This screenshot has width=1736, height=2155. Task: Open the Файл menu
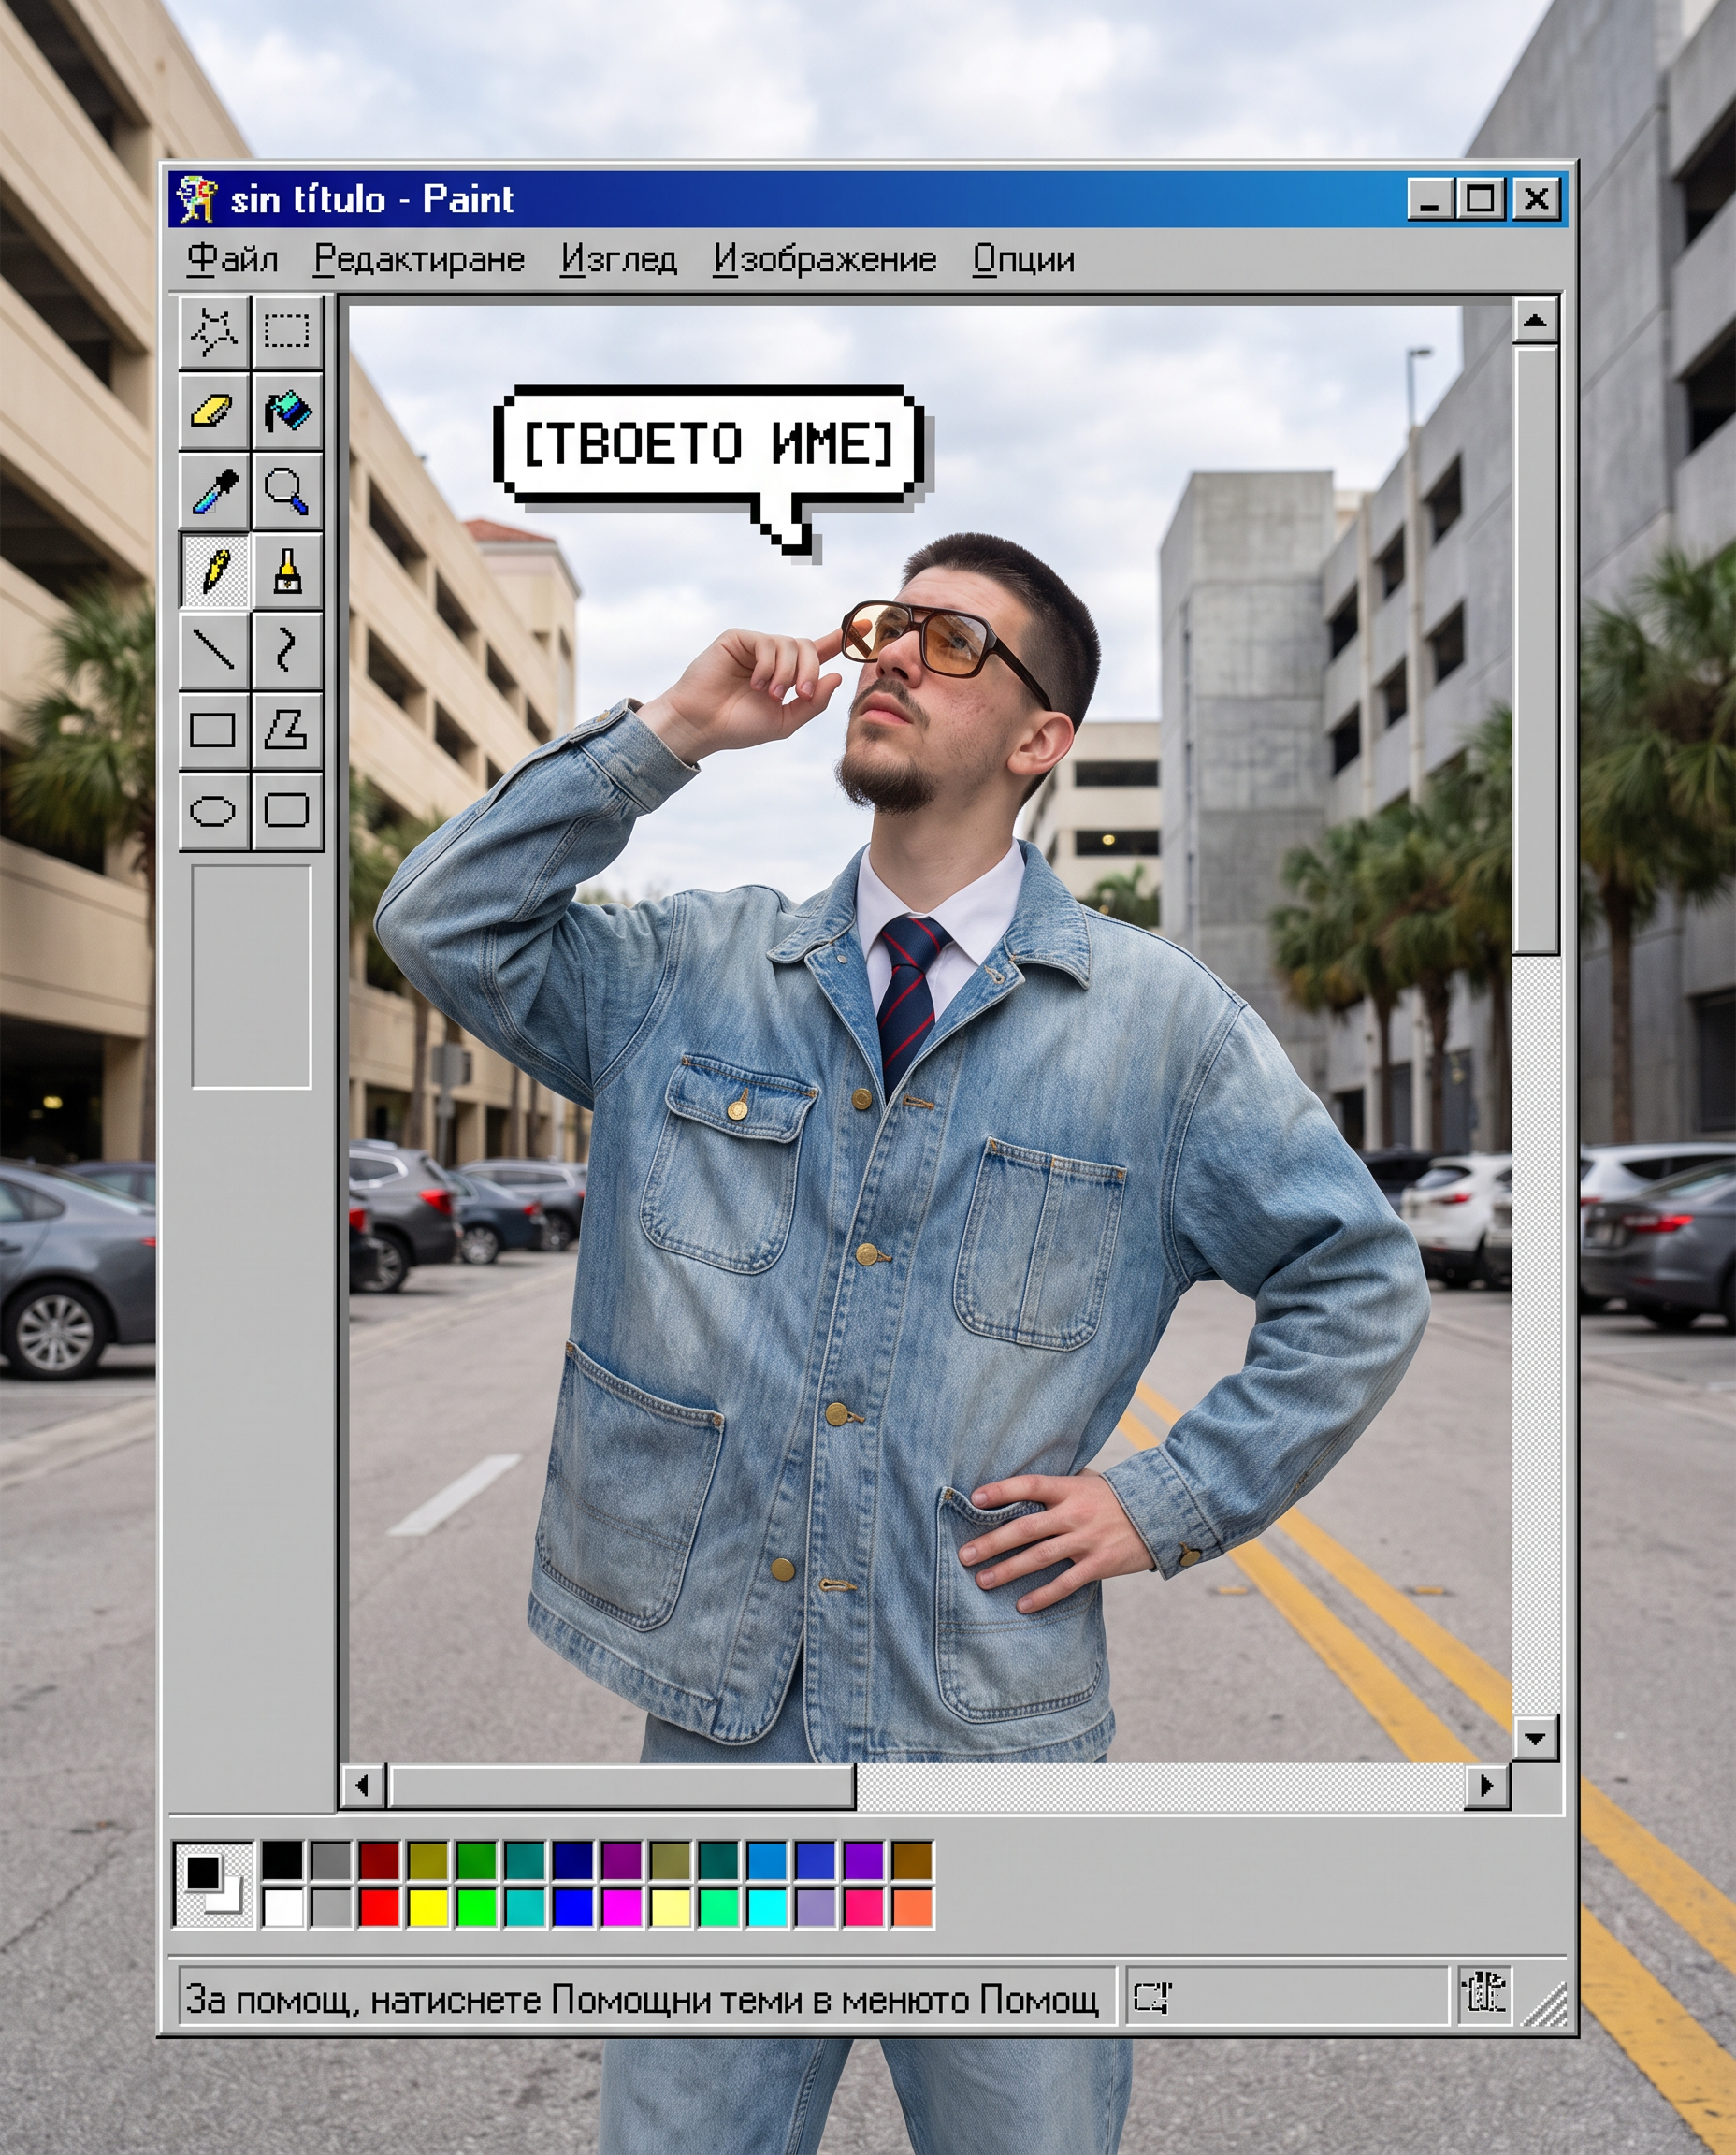232,259
